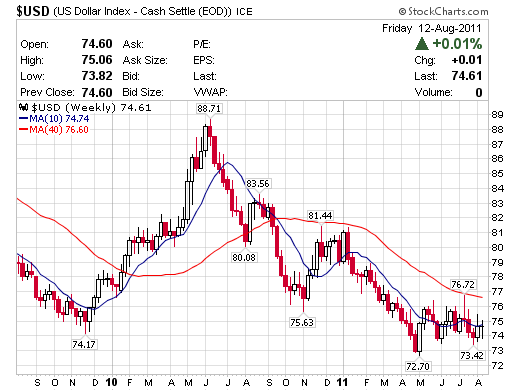The height and width of the screenshot is (391, 520).
Task: Click the 76.72 high price label
Action: click(463, 285)
